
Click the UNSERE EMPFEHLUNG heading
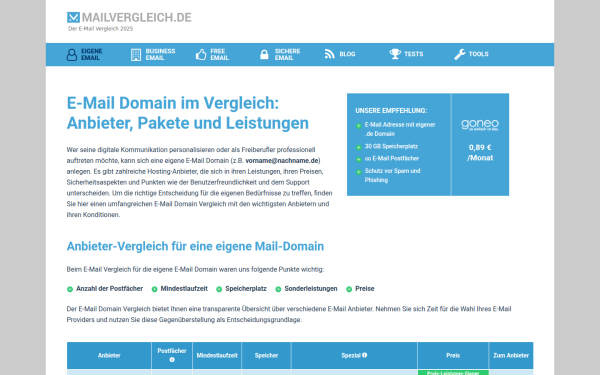point(391,111)
